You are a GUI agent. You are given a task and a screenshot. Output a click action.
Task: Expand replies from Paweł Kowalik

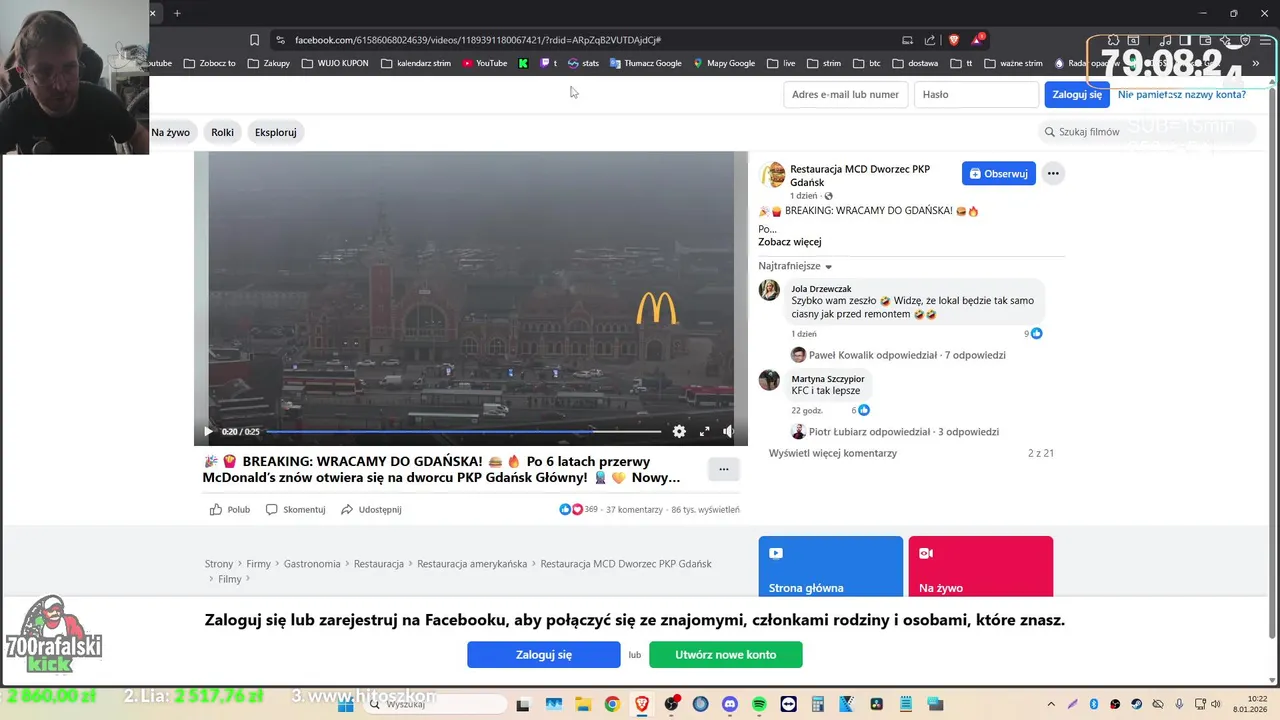point(898,355)
